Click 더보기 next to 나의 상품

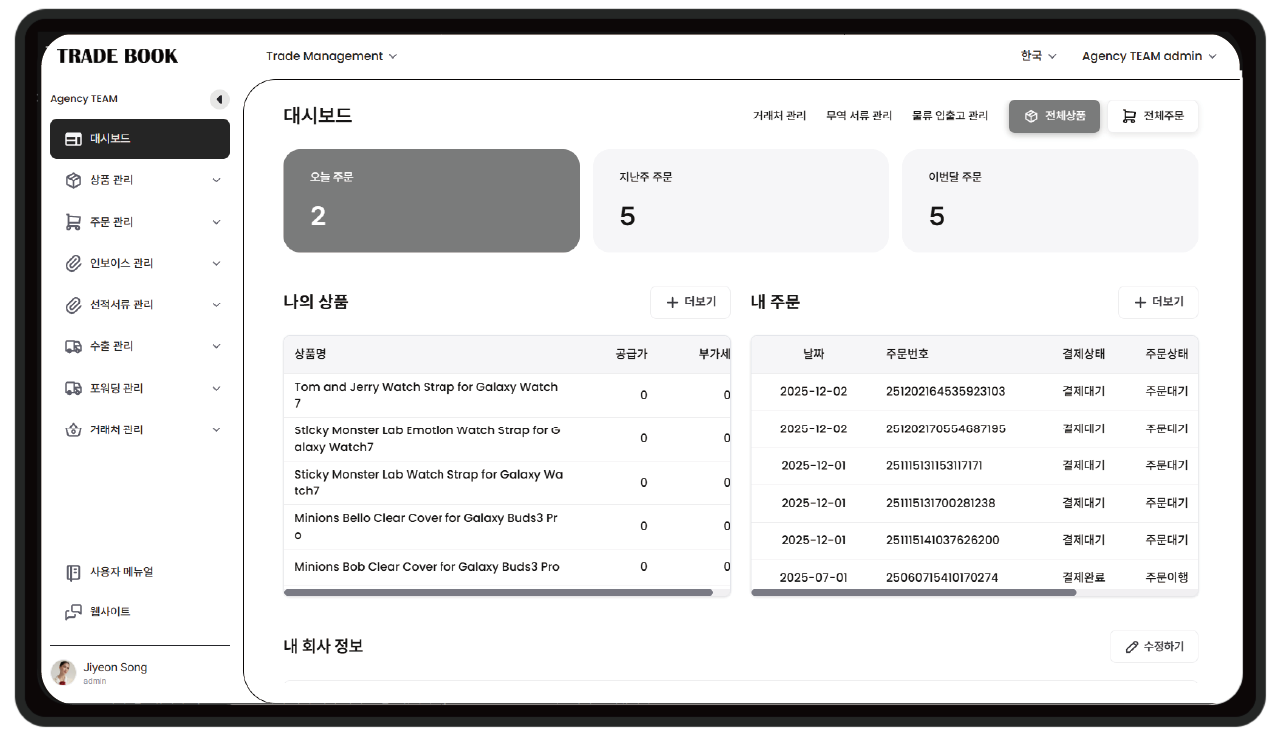coord(690,302)
